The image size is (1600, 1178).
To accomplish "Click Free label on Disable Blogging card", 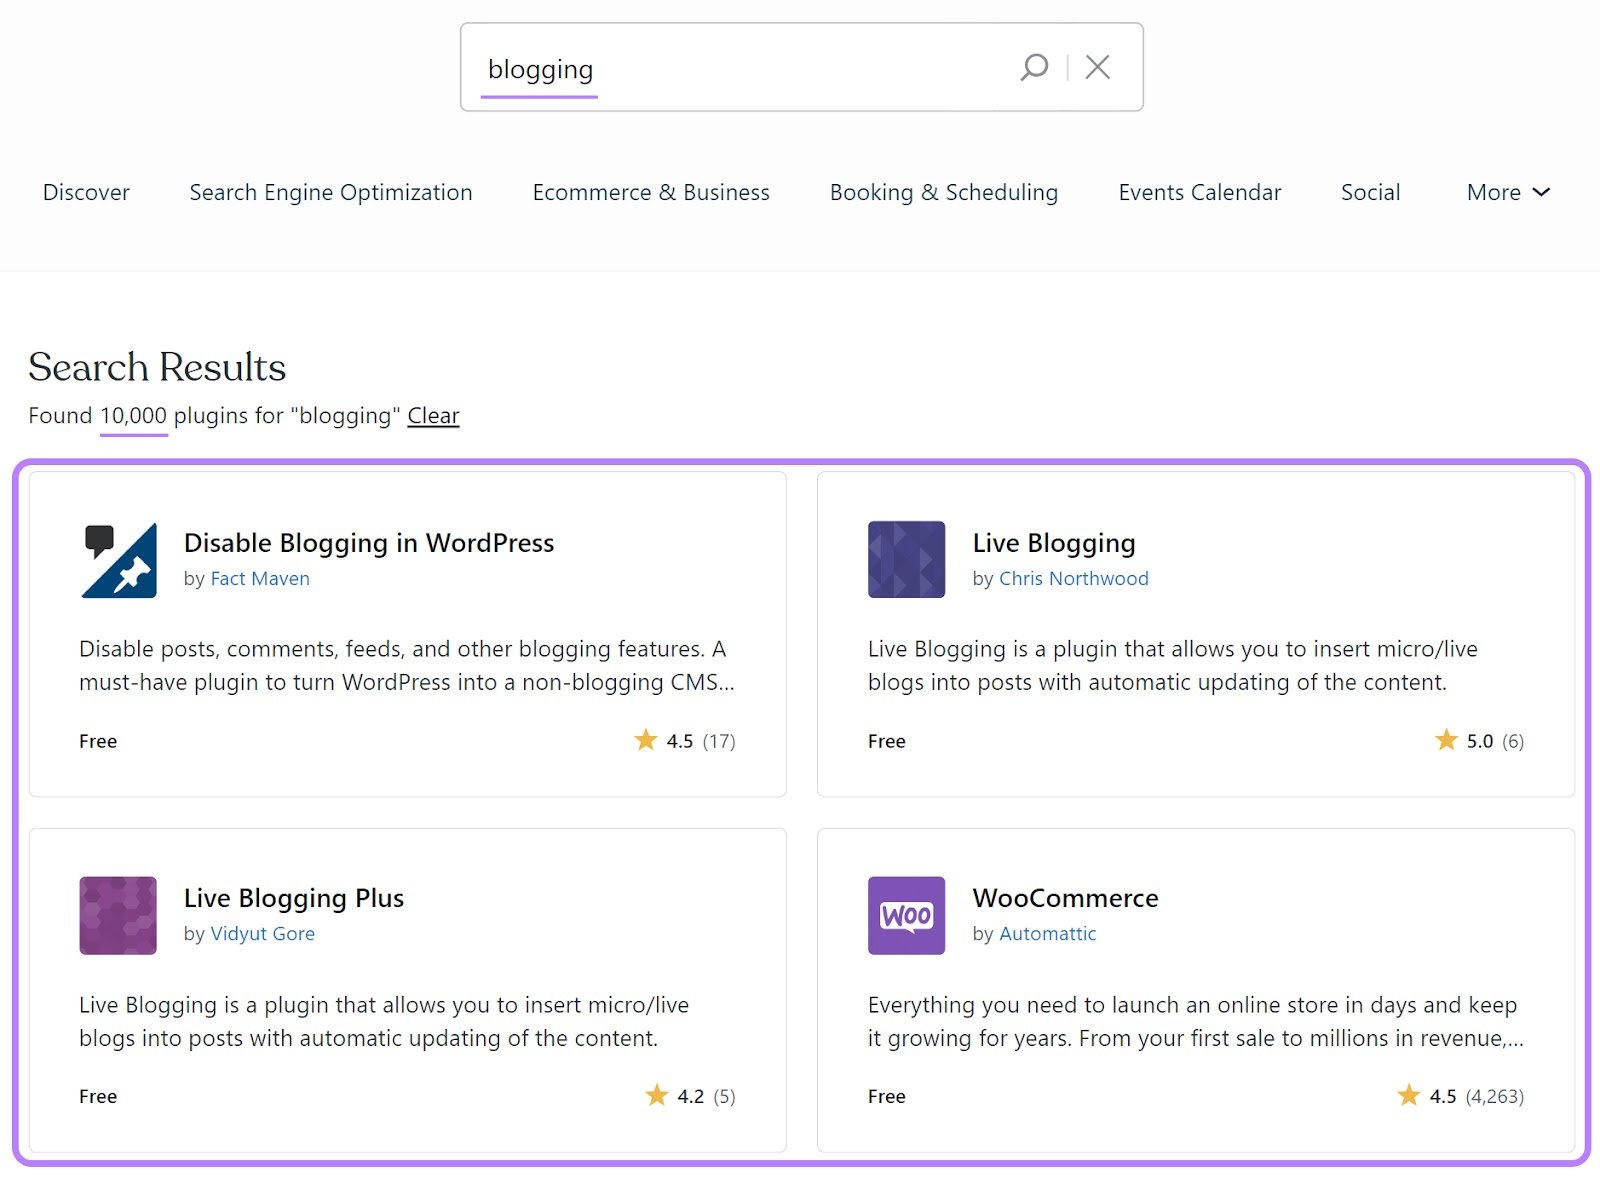I will click(98, 741).
